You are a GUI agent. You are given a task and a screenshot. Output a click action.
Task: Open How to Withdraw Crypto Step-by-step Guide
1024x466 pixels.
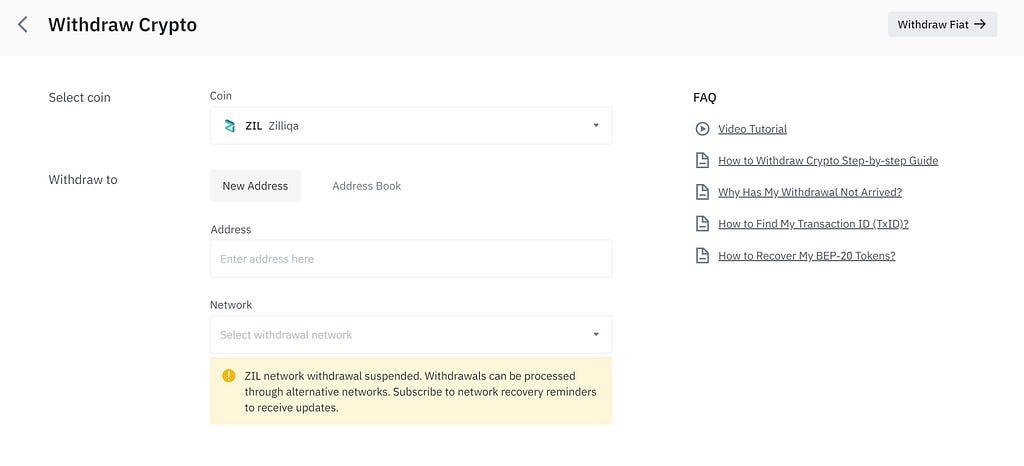pos(828,161)
